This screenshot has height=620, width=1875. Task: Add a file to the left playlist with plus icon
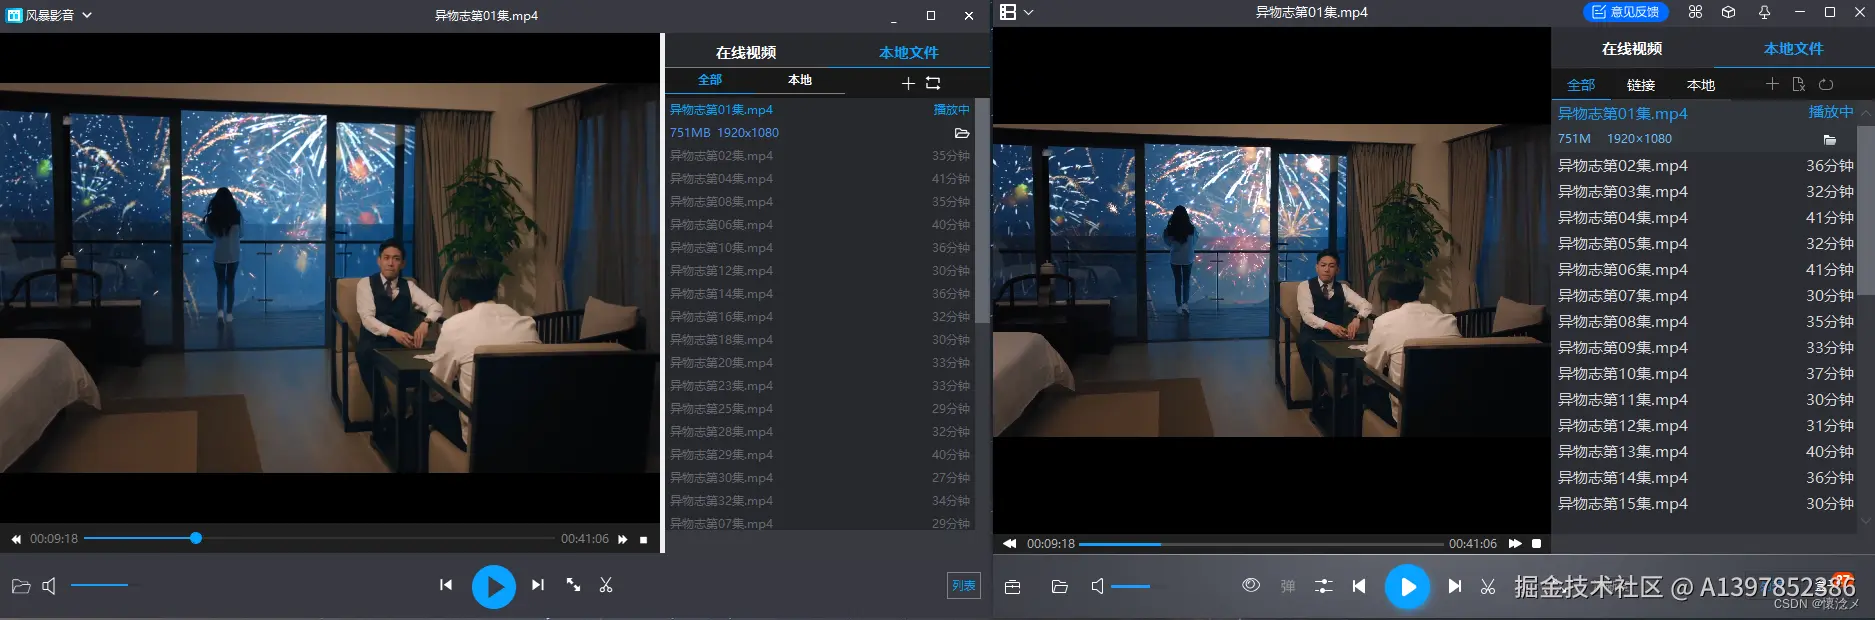908,83
